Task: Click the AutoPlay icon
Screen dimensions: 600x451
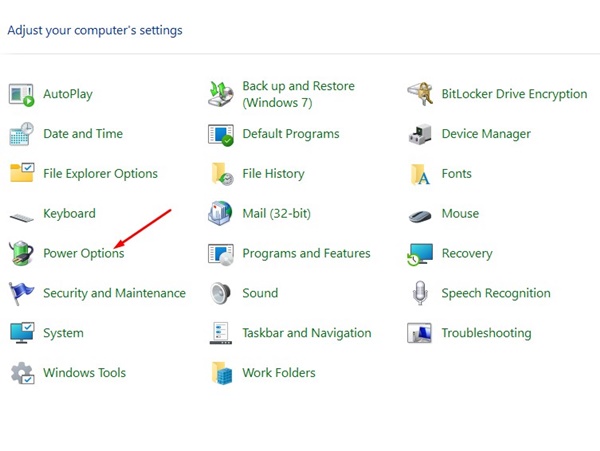Action: click(x=22, y=94)
